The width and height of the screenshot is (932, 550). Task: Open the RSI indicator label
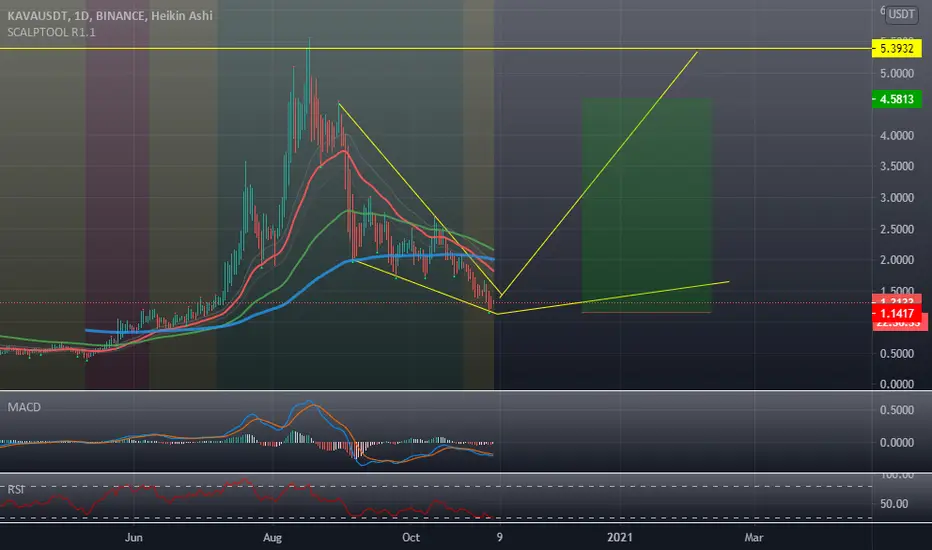tap(15, 489)
